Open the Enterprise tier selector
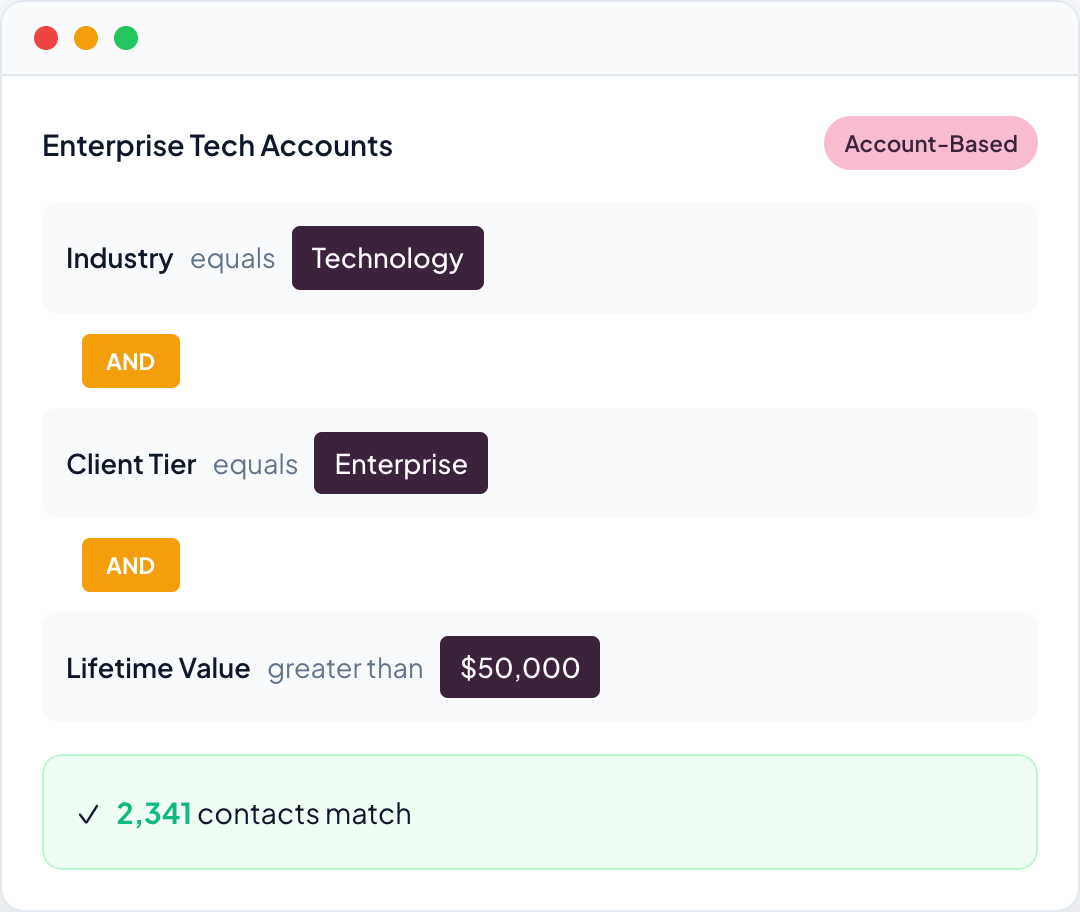This screenshot has height=912, width=1080. pos(400,463)
